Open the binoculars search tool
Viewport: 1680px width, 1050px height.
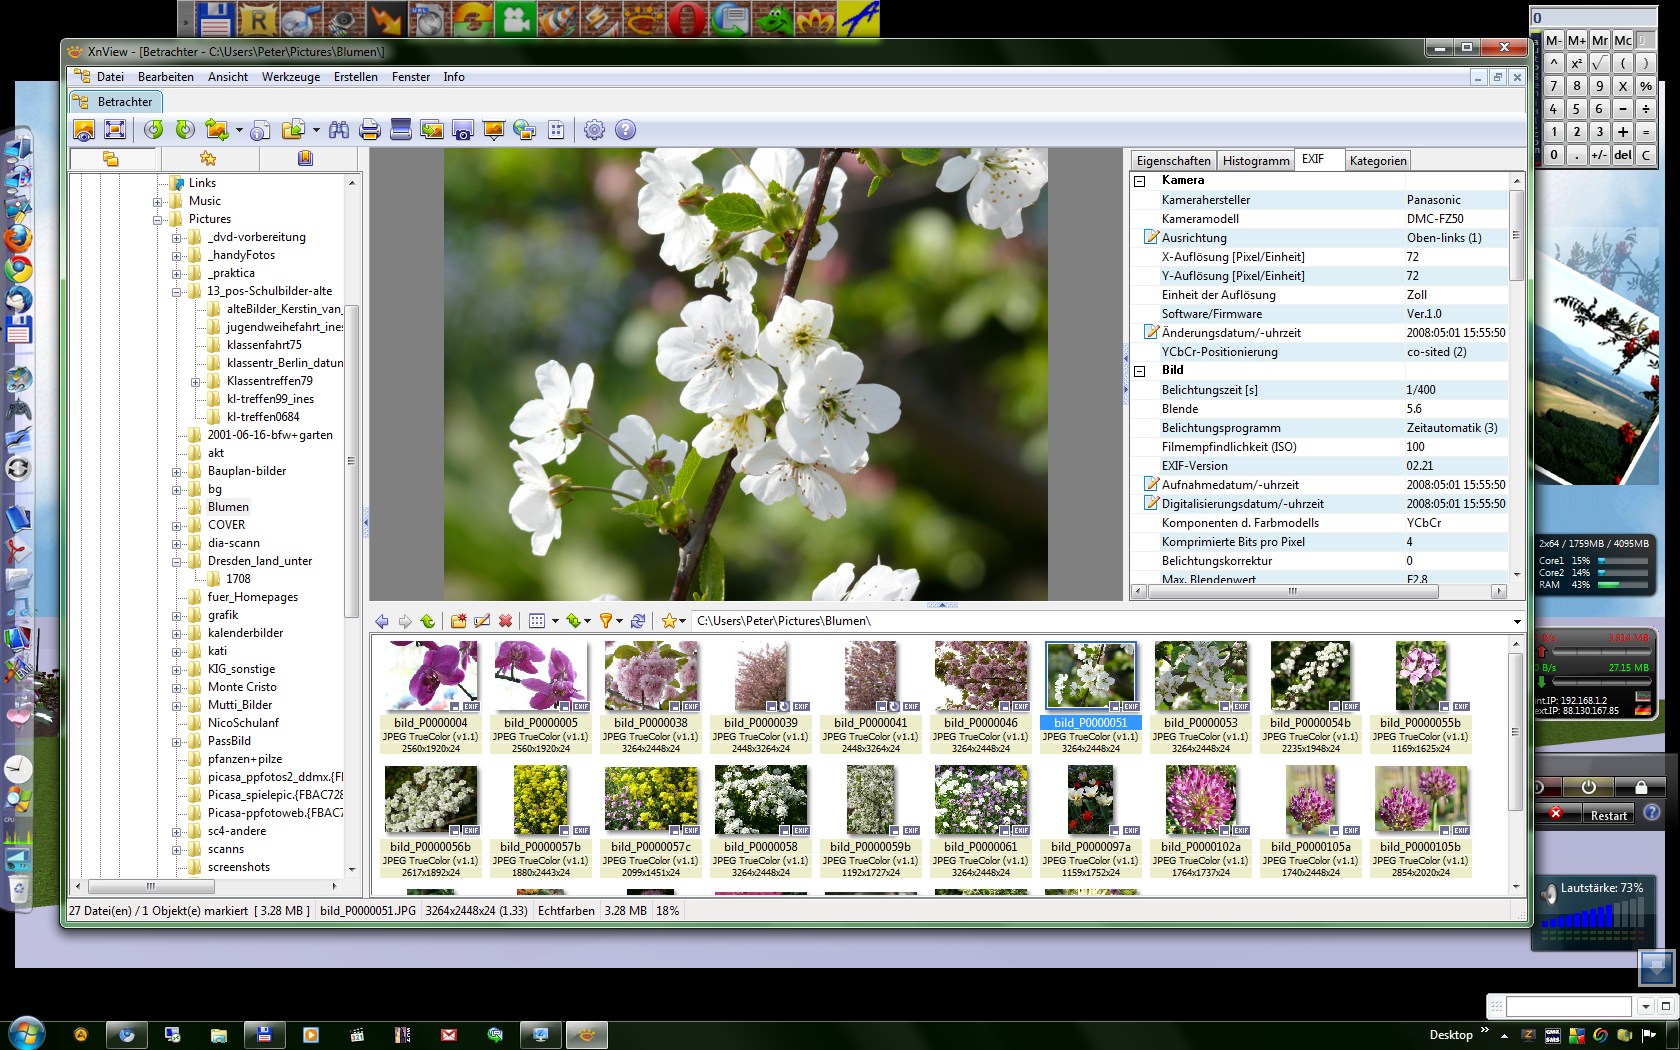[x=339, y=130]
